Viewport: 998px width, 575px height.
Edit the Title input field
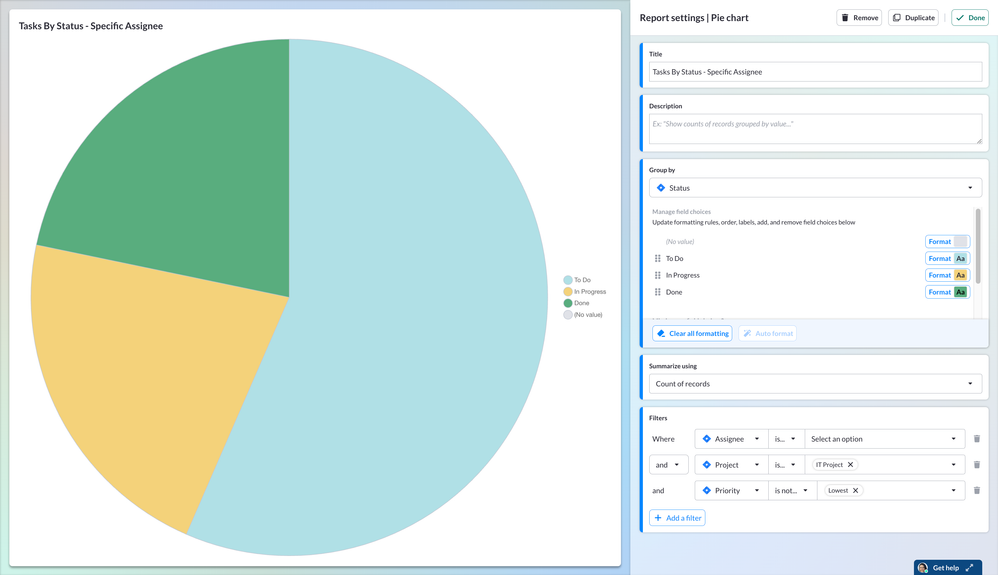[815, 72]
